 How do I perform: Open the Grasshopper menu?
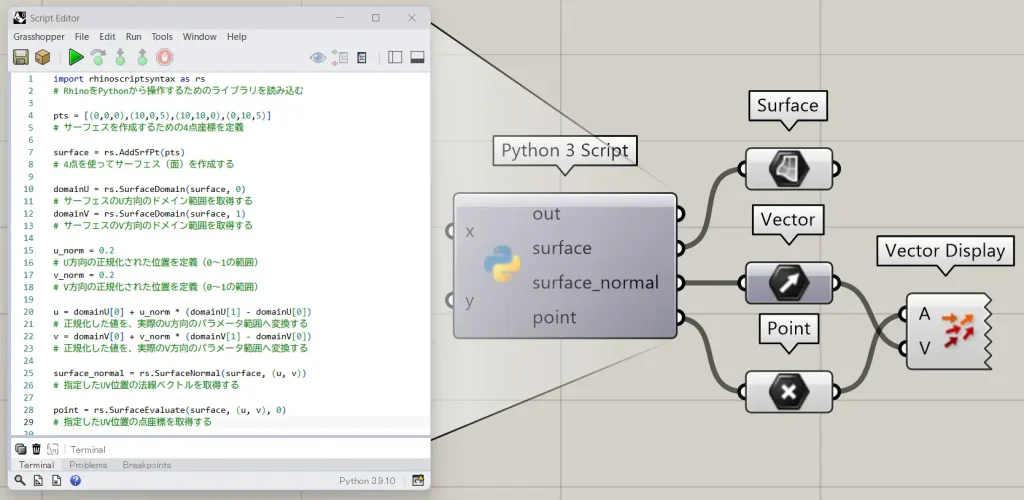[x=39, y=37]
